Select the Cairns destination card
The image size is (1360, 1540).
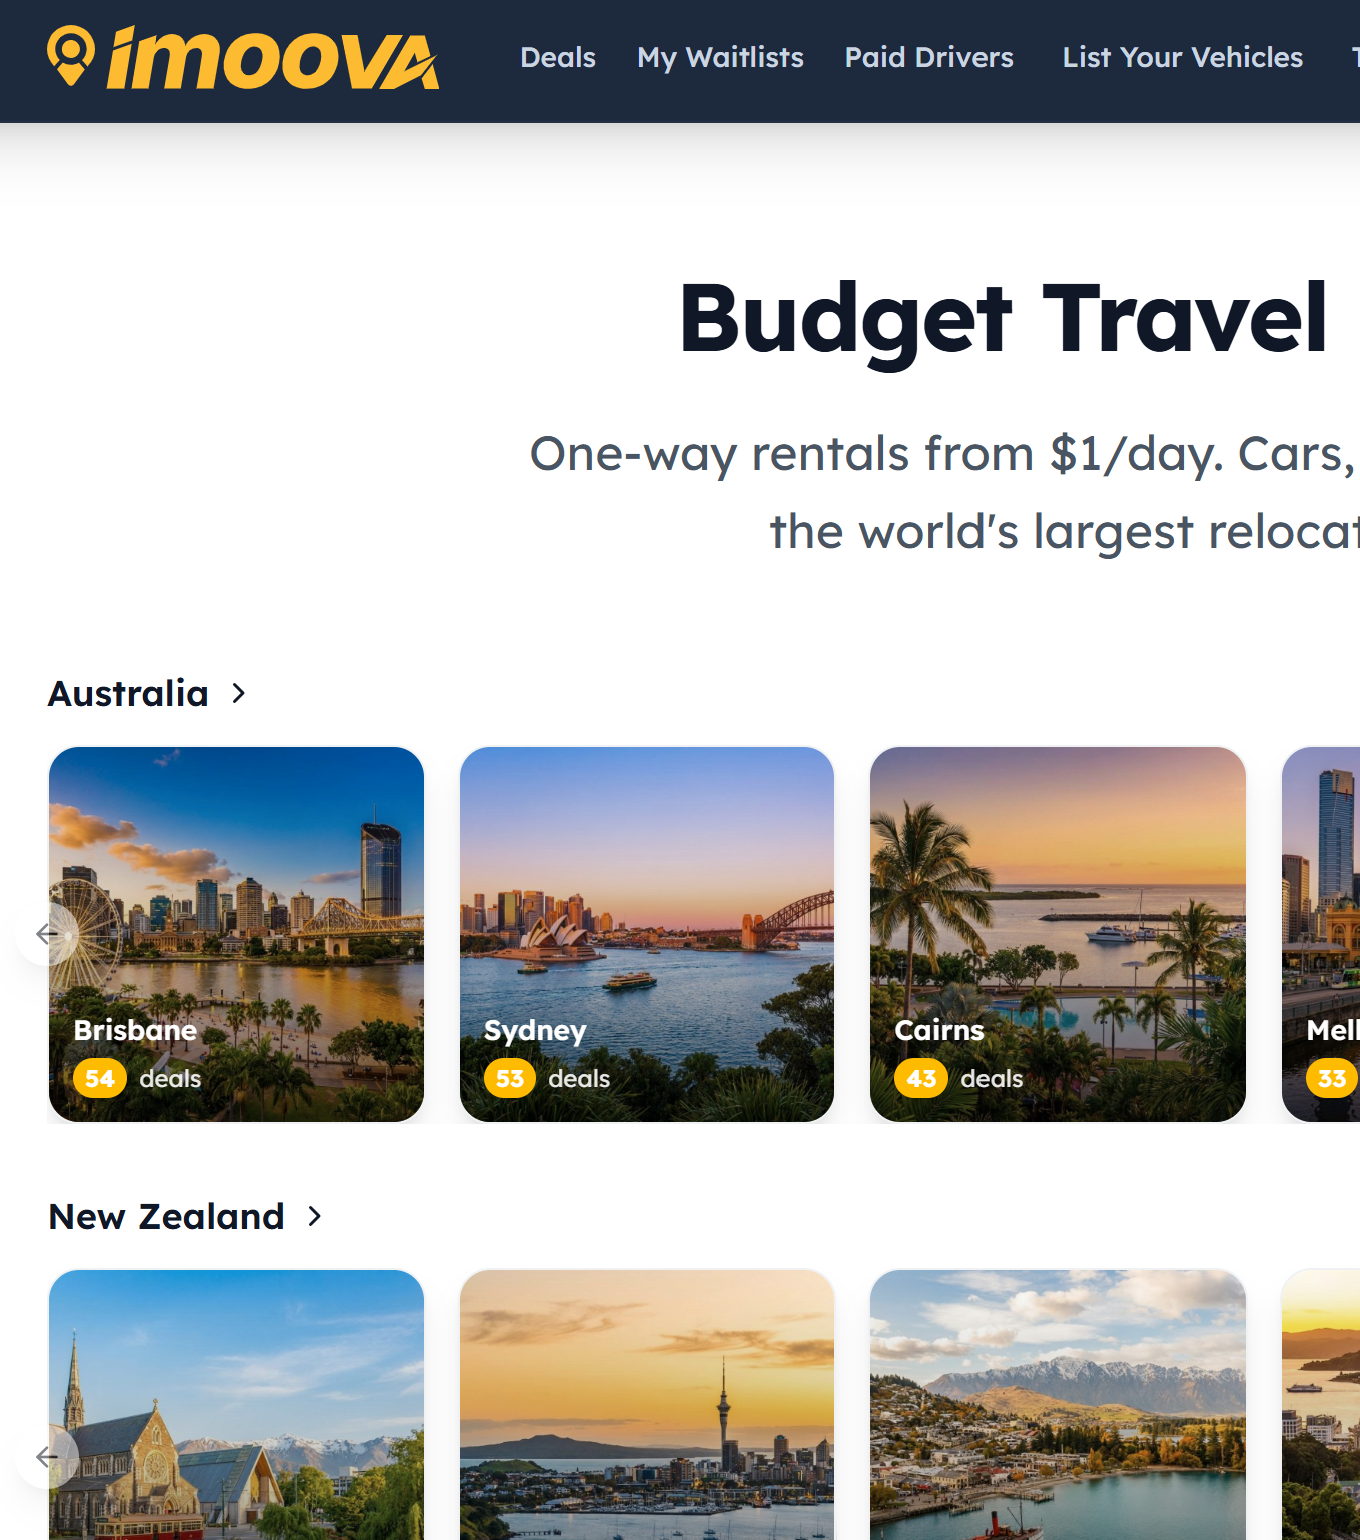point(1058,934)
